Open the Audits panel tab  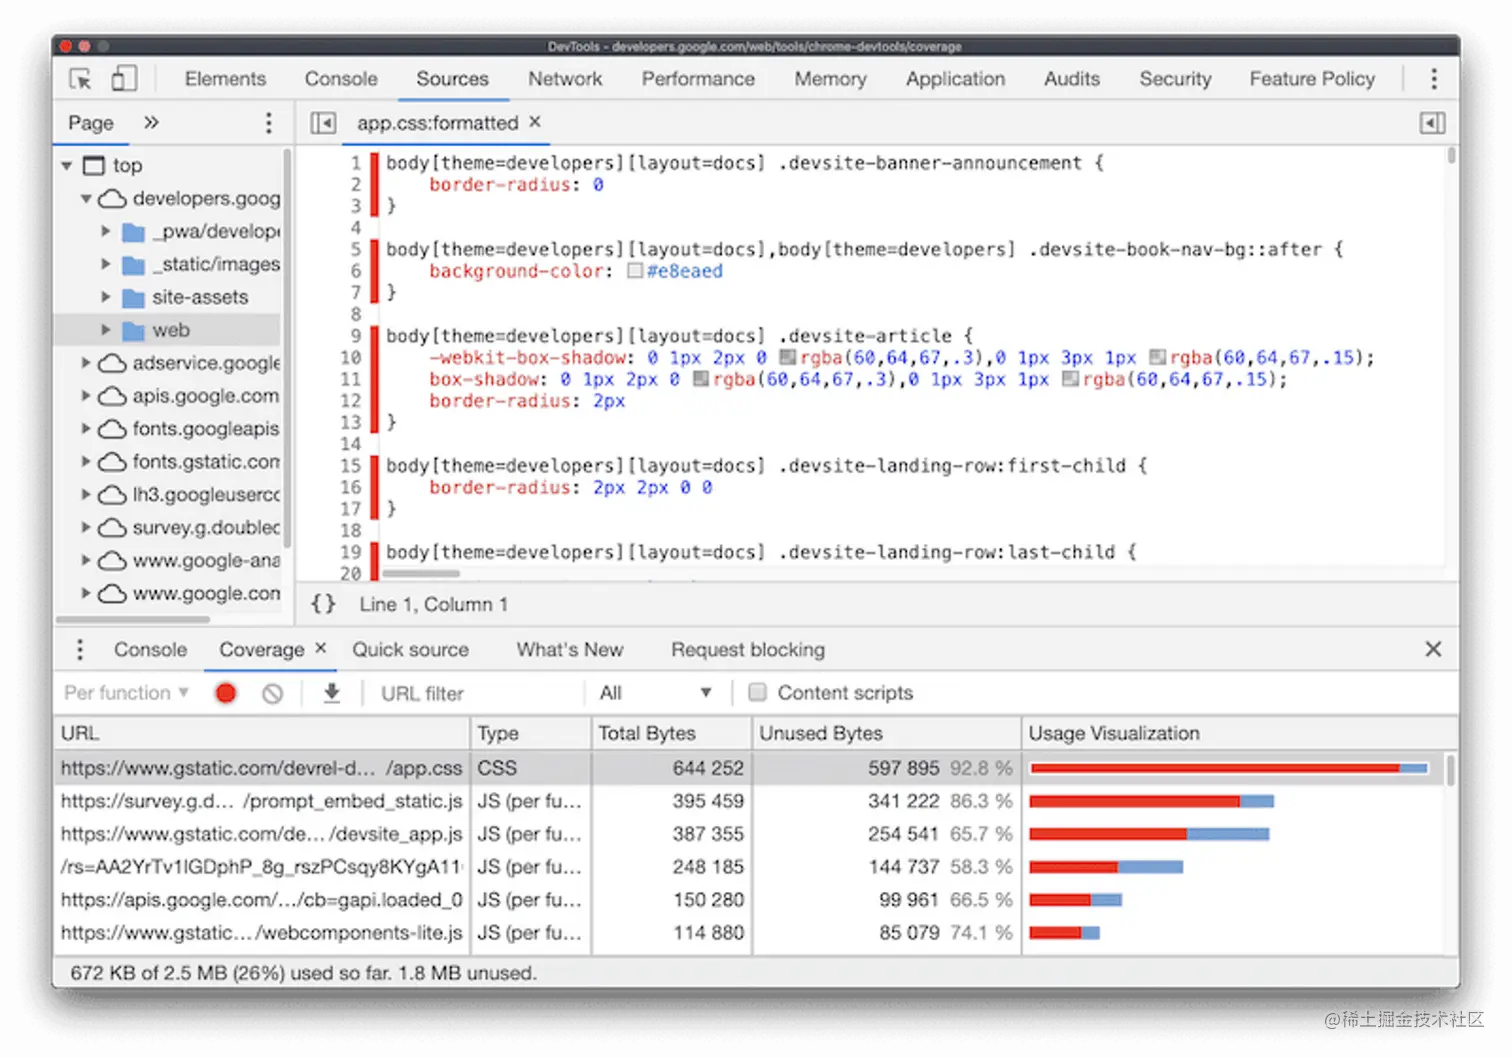coord(1072,79)
